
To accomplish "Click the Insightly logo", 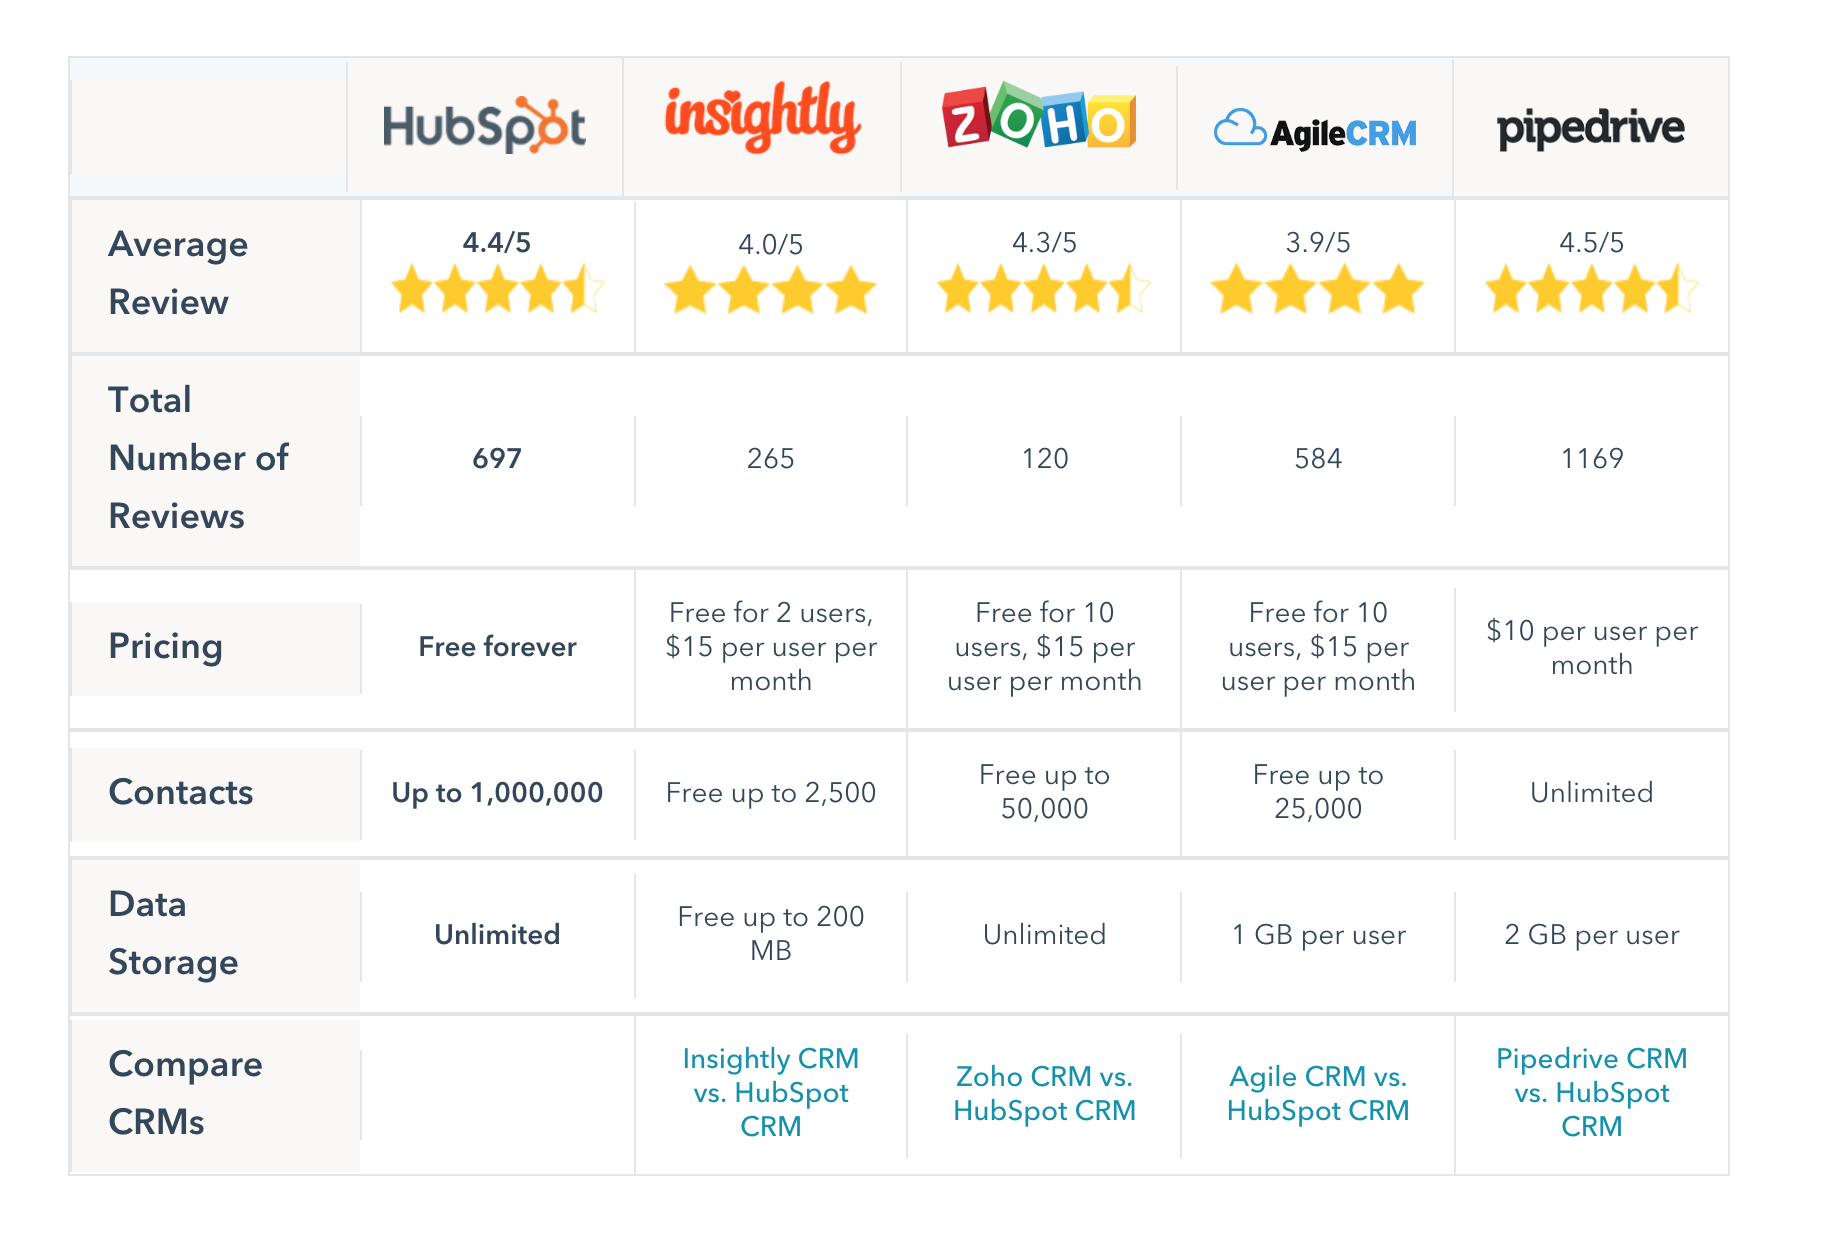I will click(762, 118).
